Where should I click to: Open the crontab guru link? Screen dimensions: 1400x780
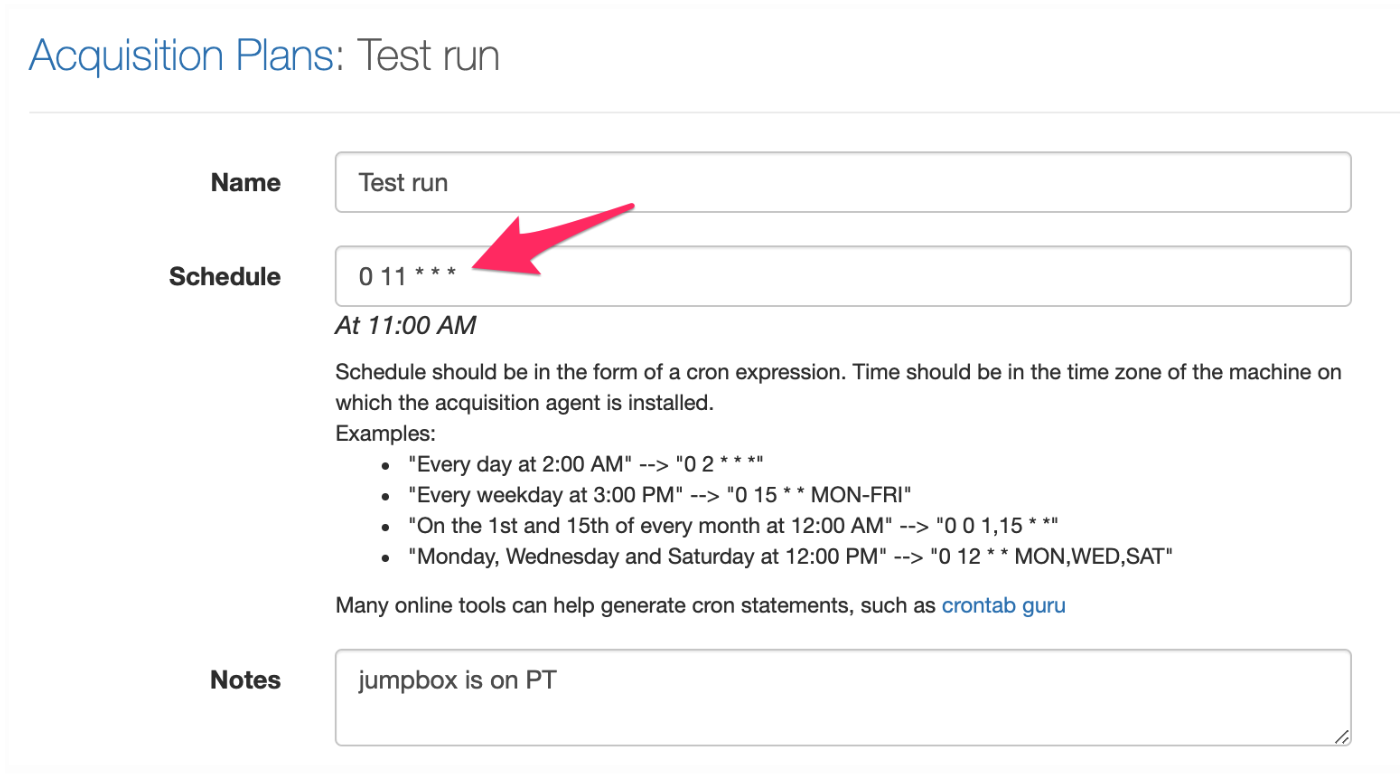coord(1003,605)
